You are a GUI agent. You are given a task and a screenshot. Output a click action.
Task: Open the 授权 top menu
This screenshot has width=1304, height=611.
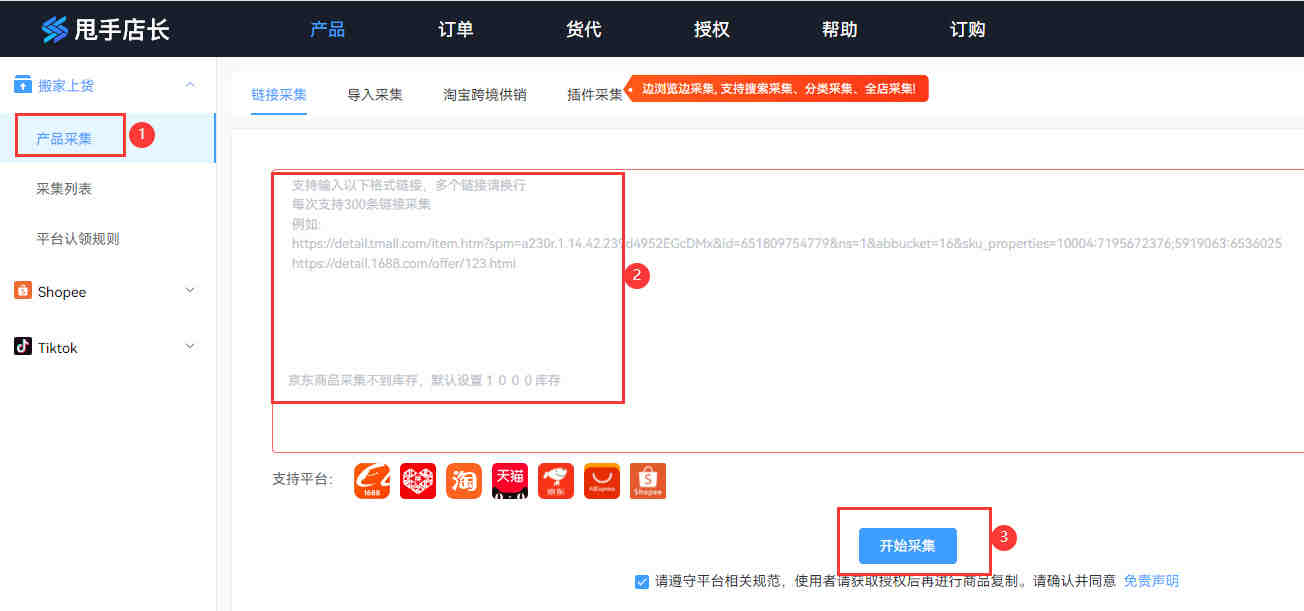pos(711,29)
